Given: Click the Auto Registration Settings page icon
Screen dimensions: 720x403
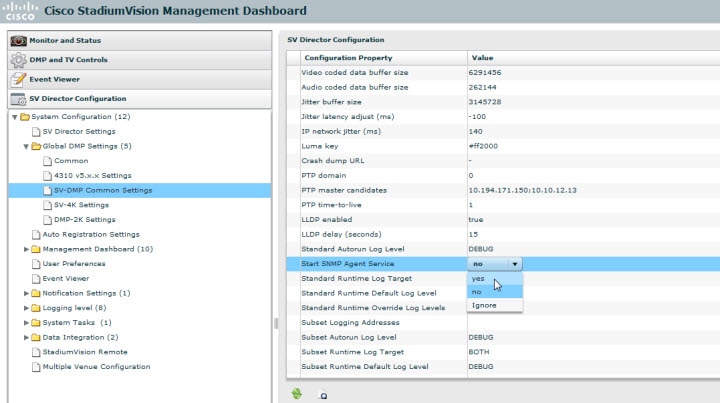Looking at the screenshot, I should [36, 235].
